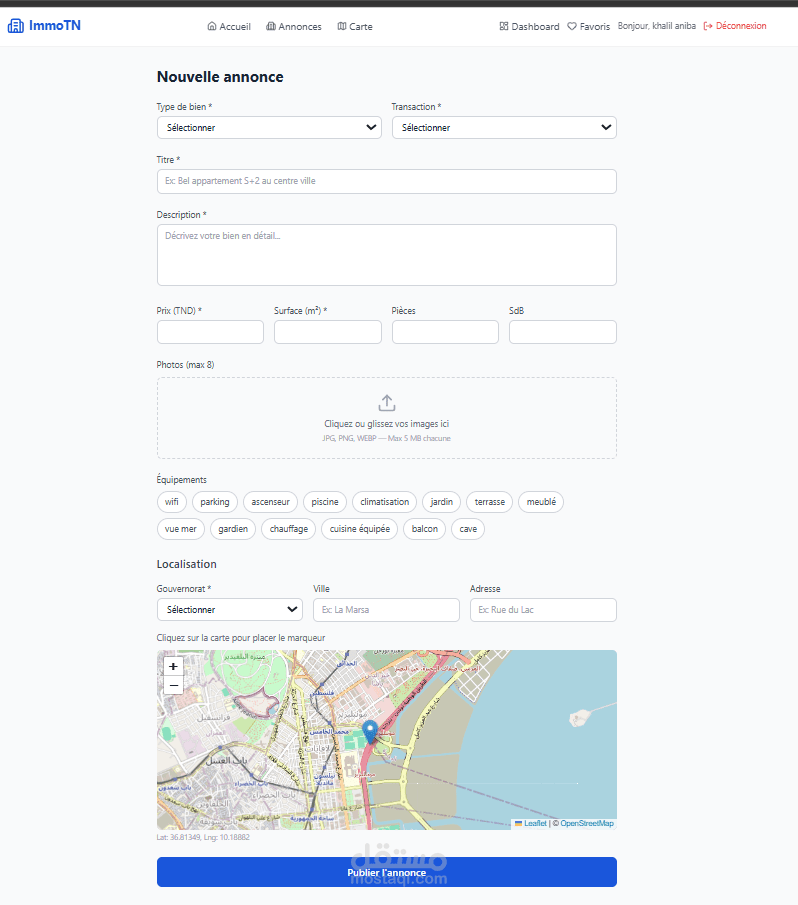Open the Gouvernorat dropdown
Screen dimensions: 798x905
(x=230, y=609)
